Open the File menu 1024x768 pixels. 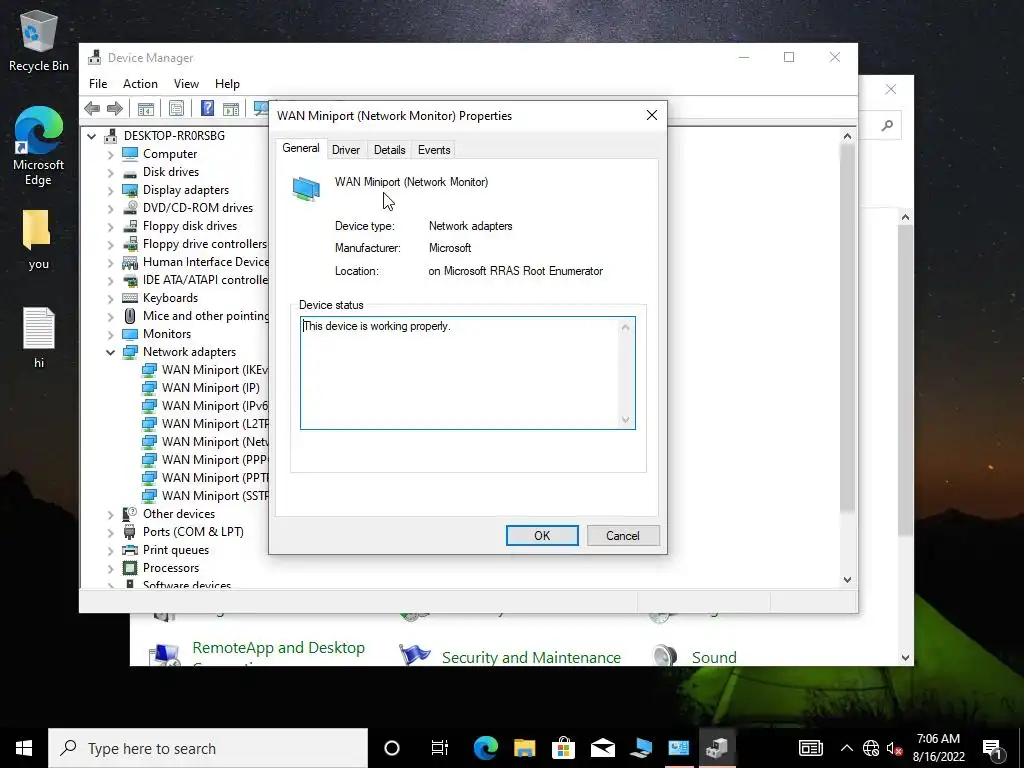click(x=98, y=84)
